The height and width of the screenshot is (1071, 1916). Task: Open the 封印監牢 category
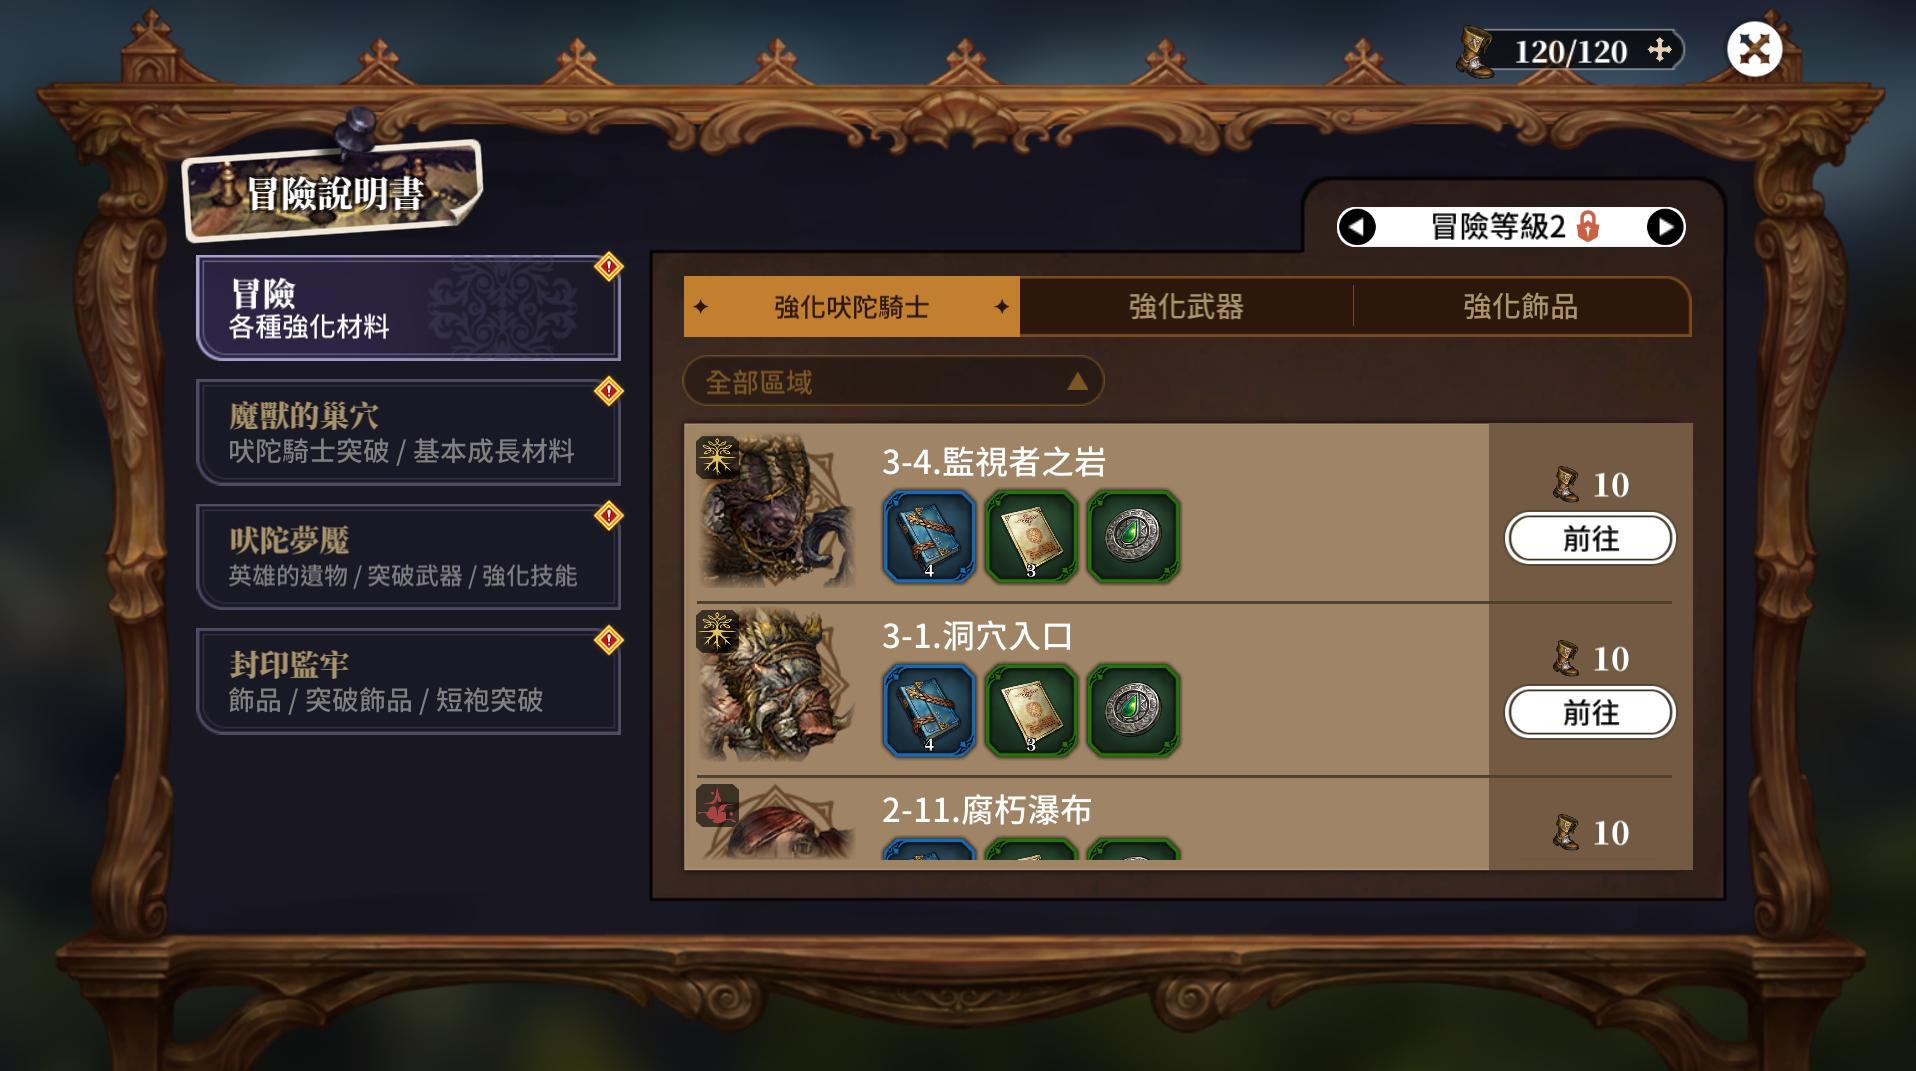coord(408,682)
